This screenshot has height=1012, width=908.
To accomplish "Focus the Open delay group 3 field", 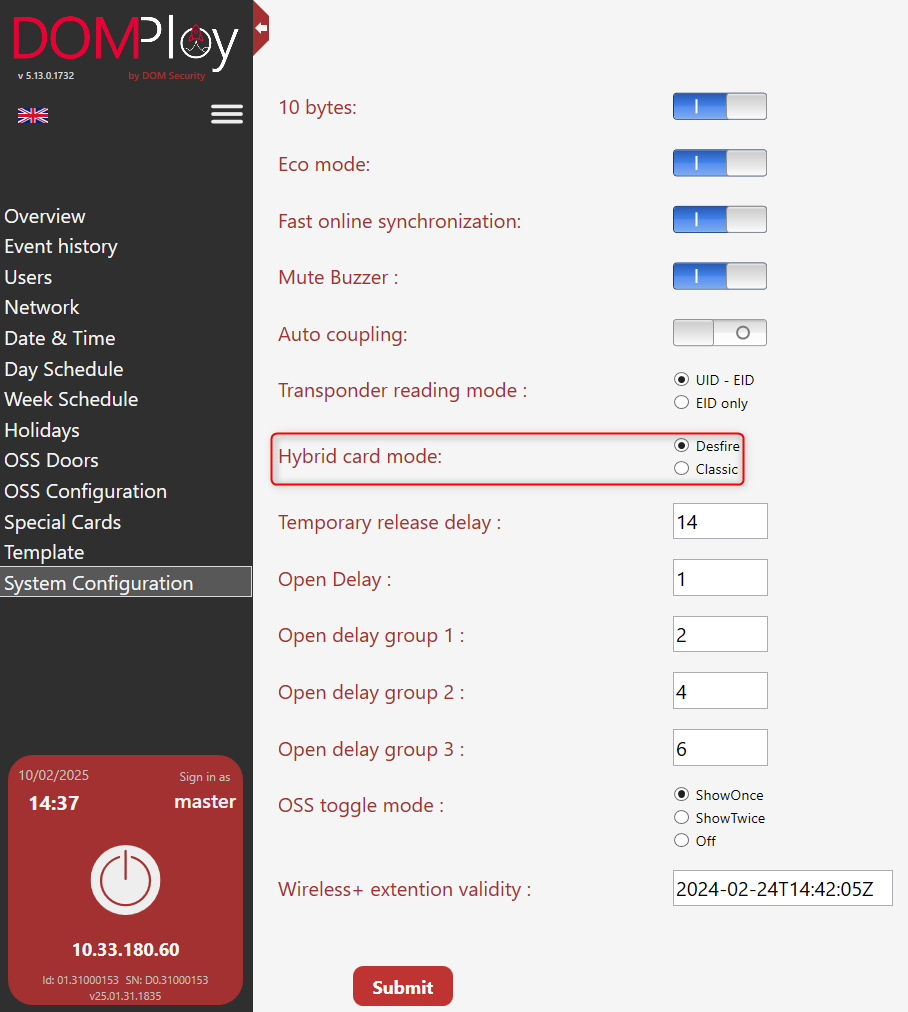I will click(x=720, y=748).
